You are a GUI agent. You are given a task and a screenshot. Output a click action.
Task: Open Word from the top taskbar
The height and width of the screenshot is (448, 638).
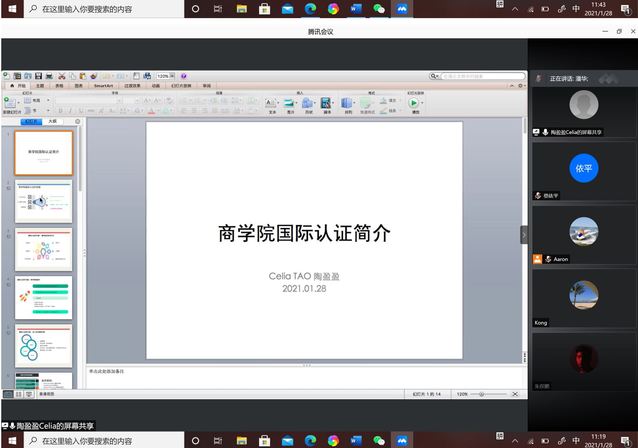pyautogui.click(x=355, y=8)
